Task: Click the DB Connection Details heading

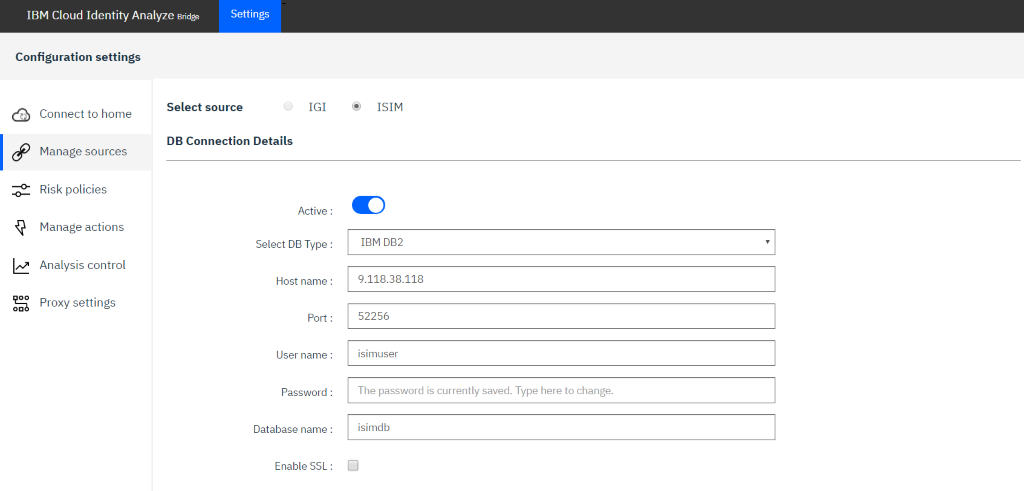Action: tap(230, 141)
